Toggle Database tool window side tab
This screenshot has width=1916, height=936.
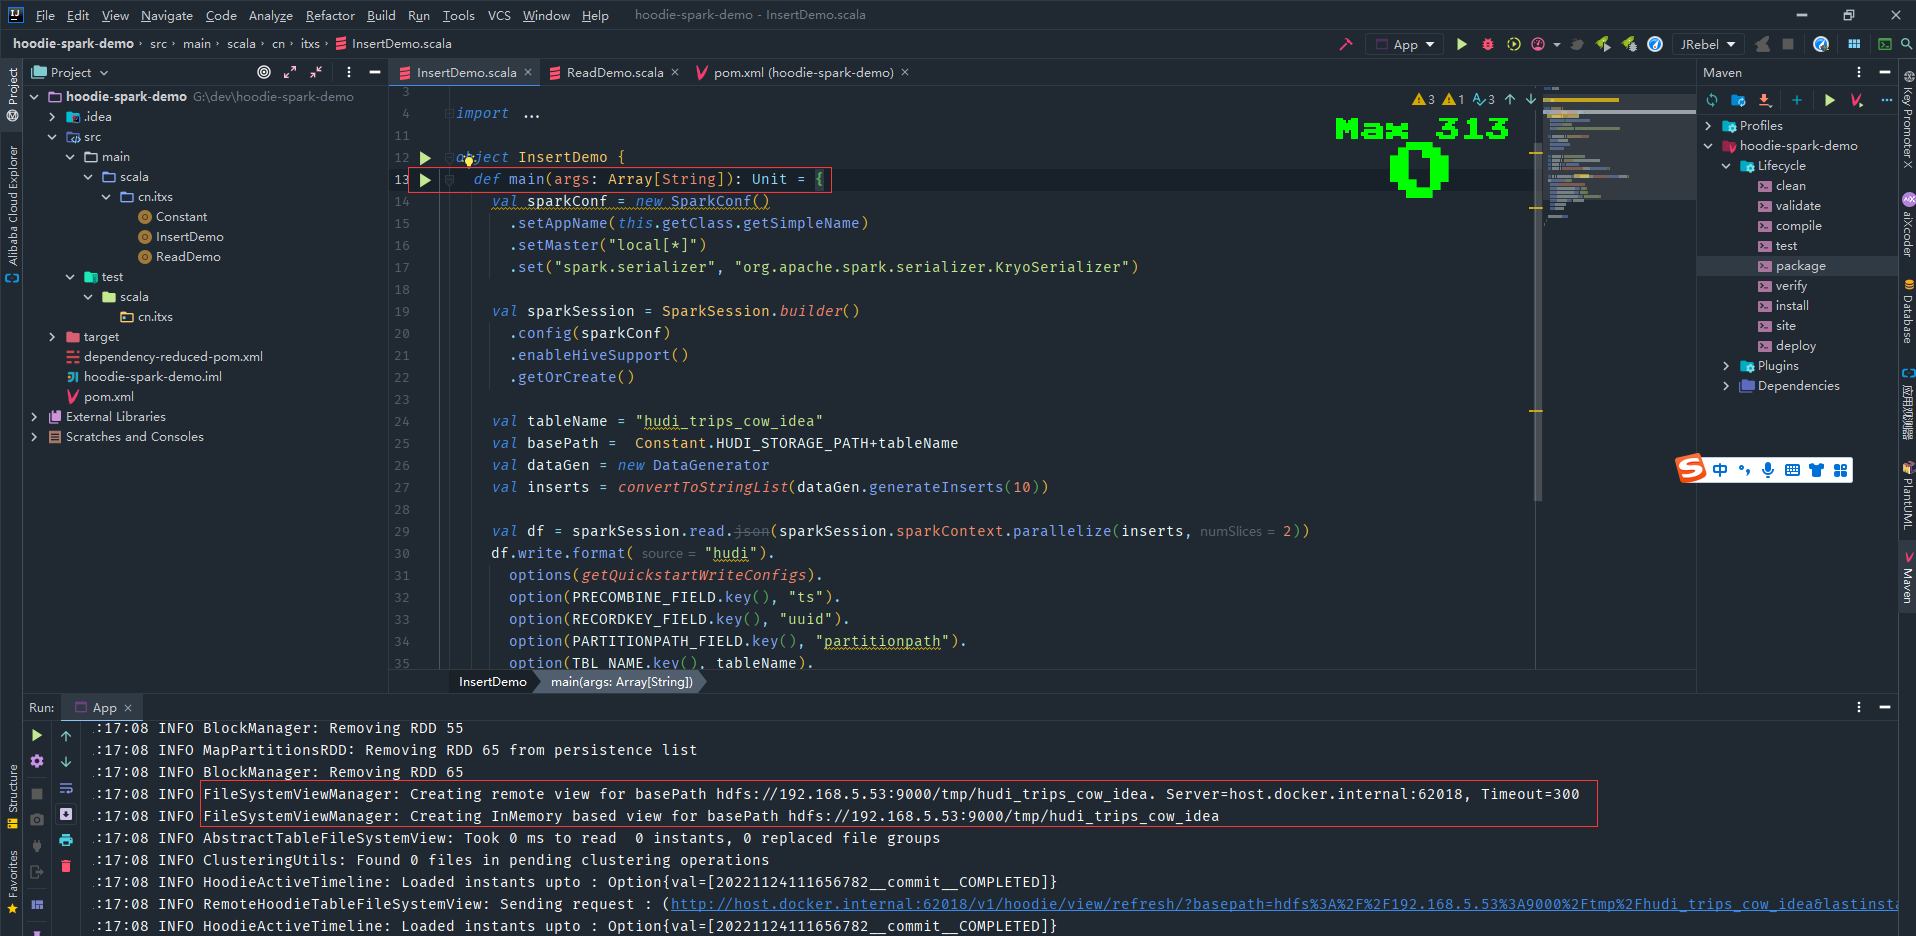1907,312
